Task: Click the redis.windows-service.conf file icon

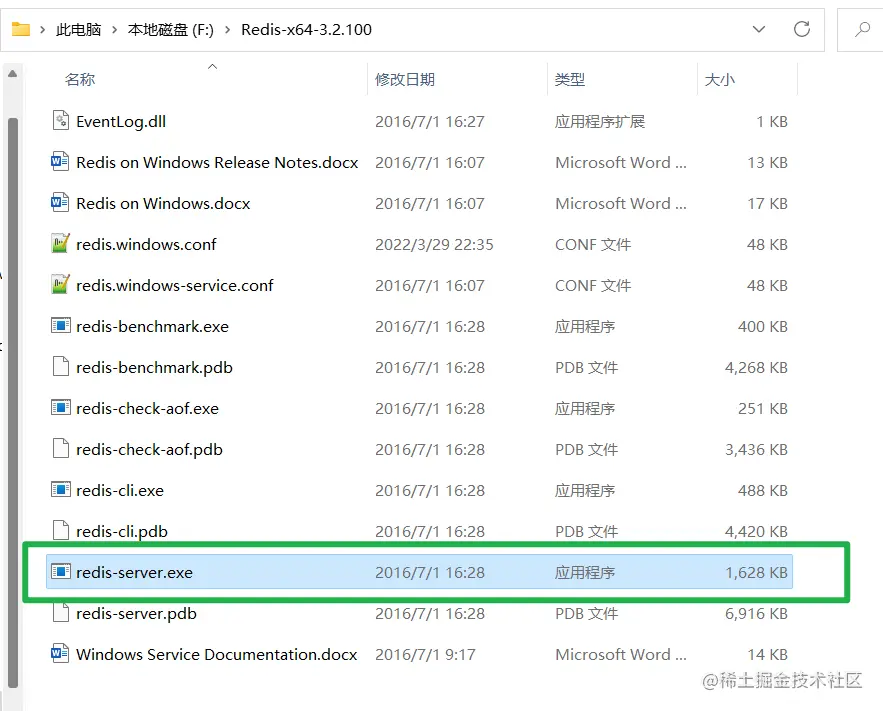Action: pyautogui.click(x=60, y=285)
